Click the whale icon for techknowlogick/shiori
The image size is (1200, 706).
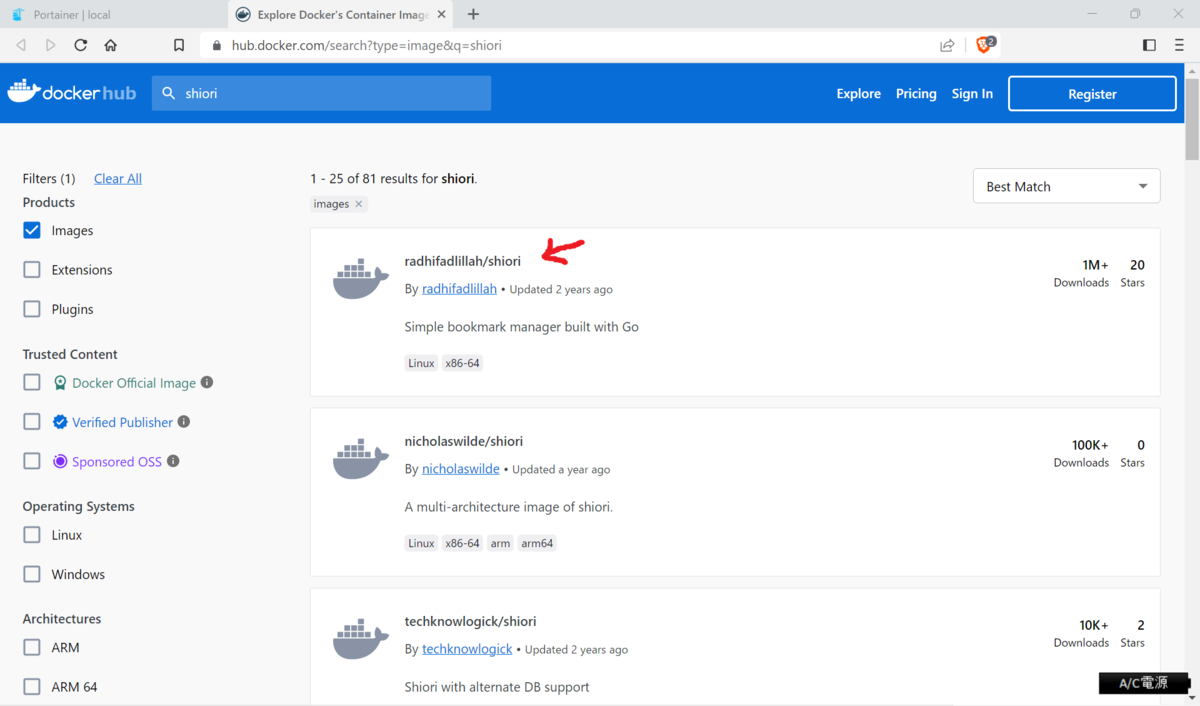pyautogui.click(x=361, y=639)
